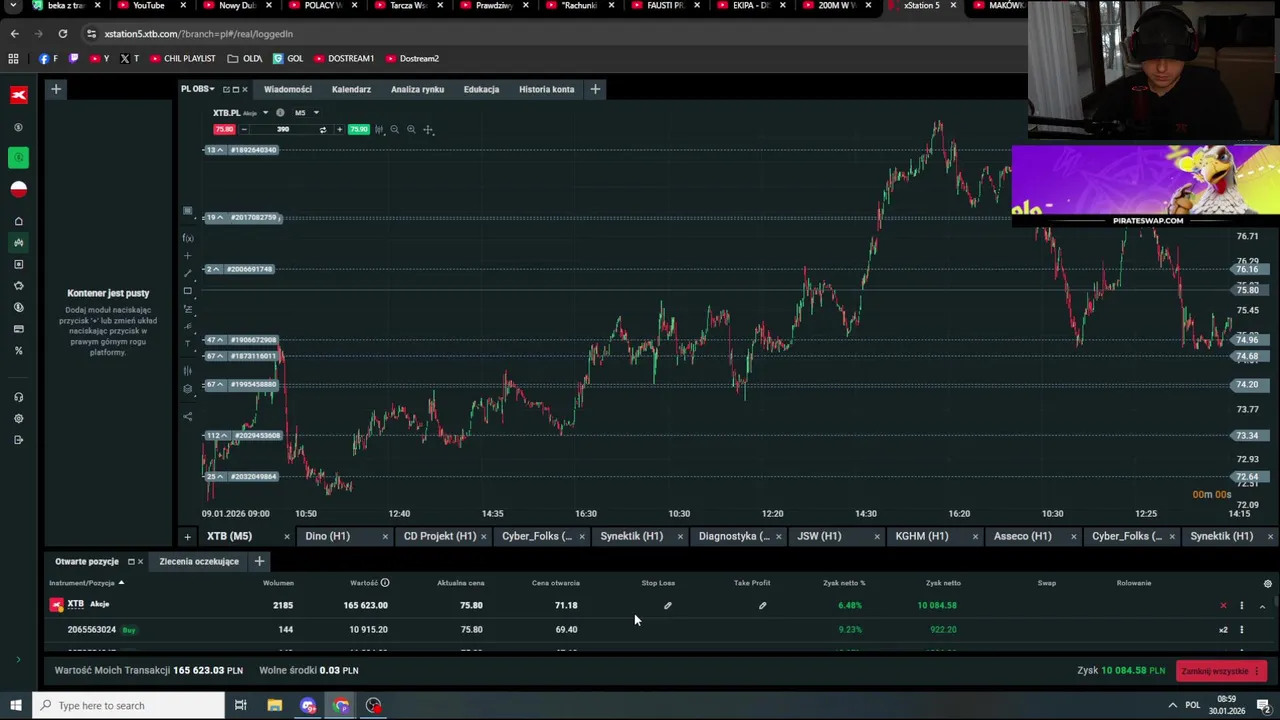
Task: Select the crosshair plus drawing tool
Action: click(x=187, y=256)
